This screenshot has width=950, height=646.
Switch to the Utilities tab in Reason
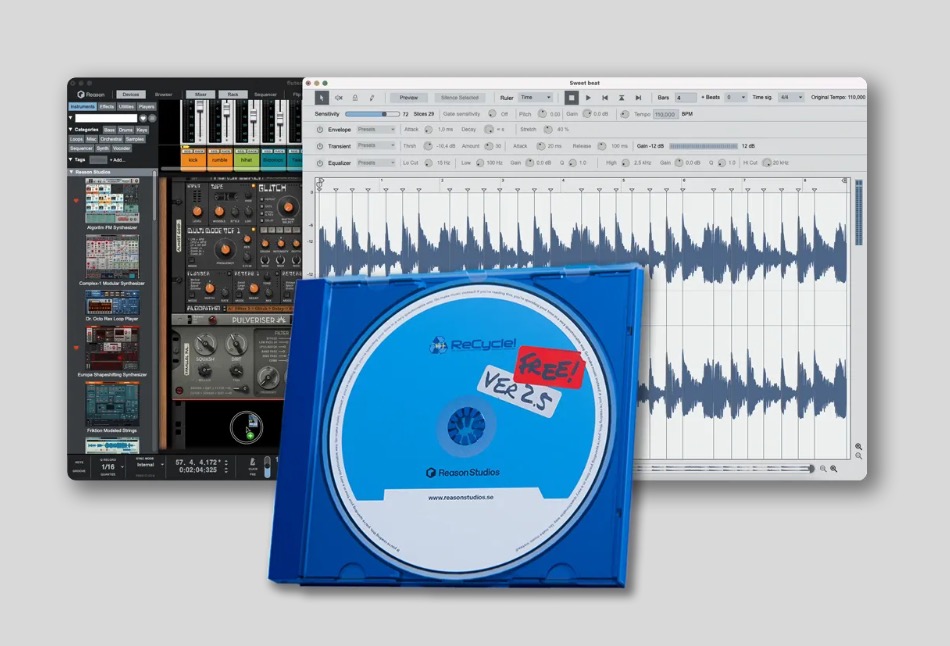click(x=126, y=107)
